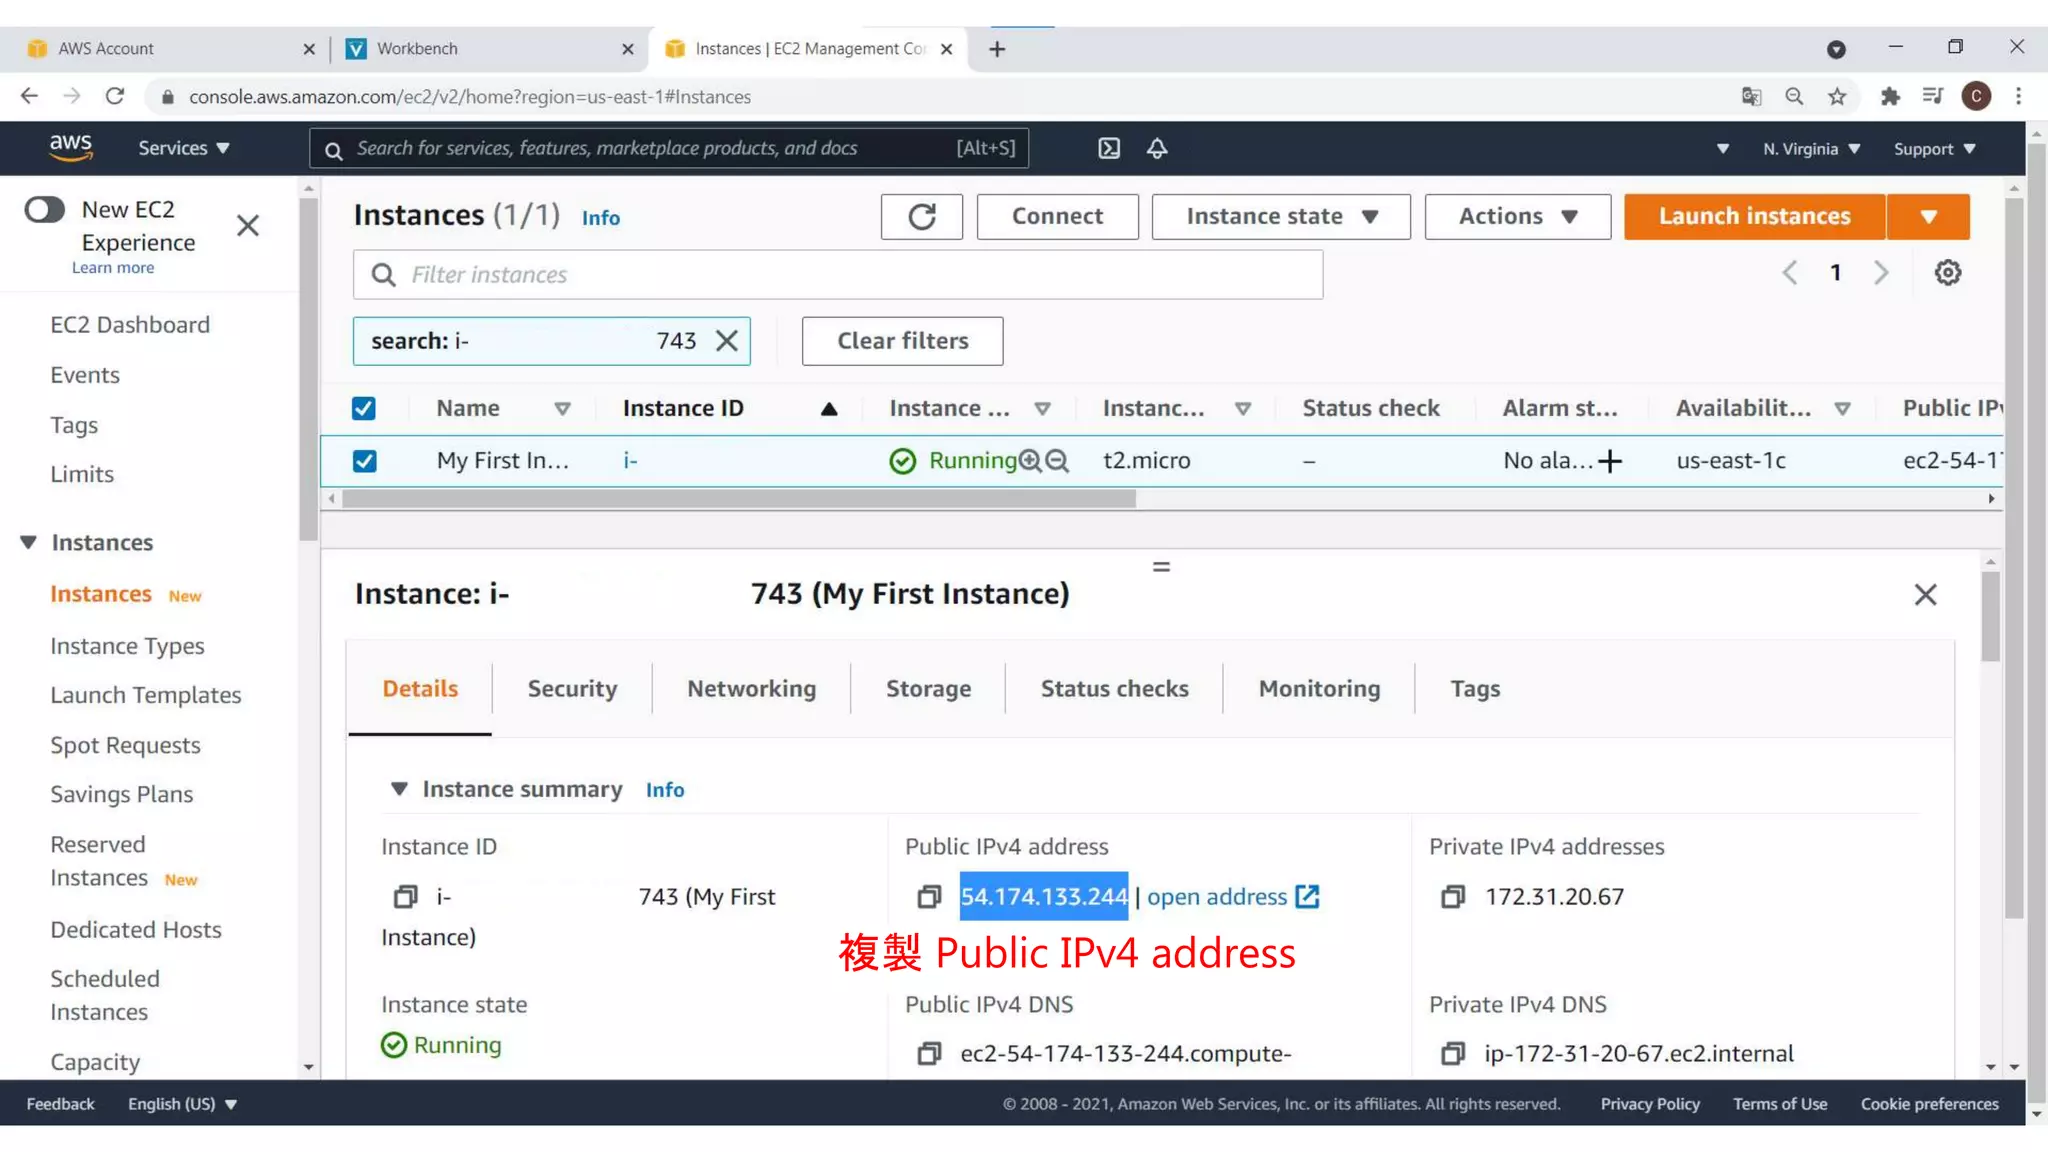Switch to the Networking tab
The width and height of the screenshot is (2048, 1152).
pyautogui.click(x=751, y=689)
